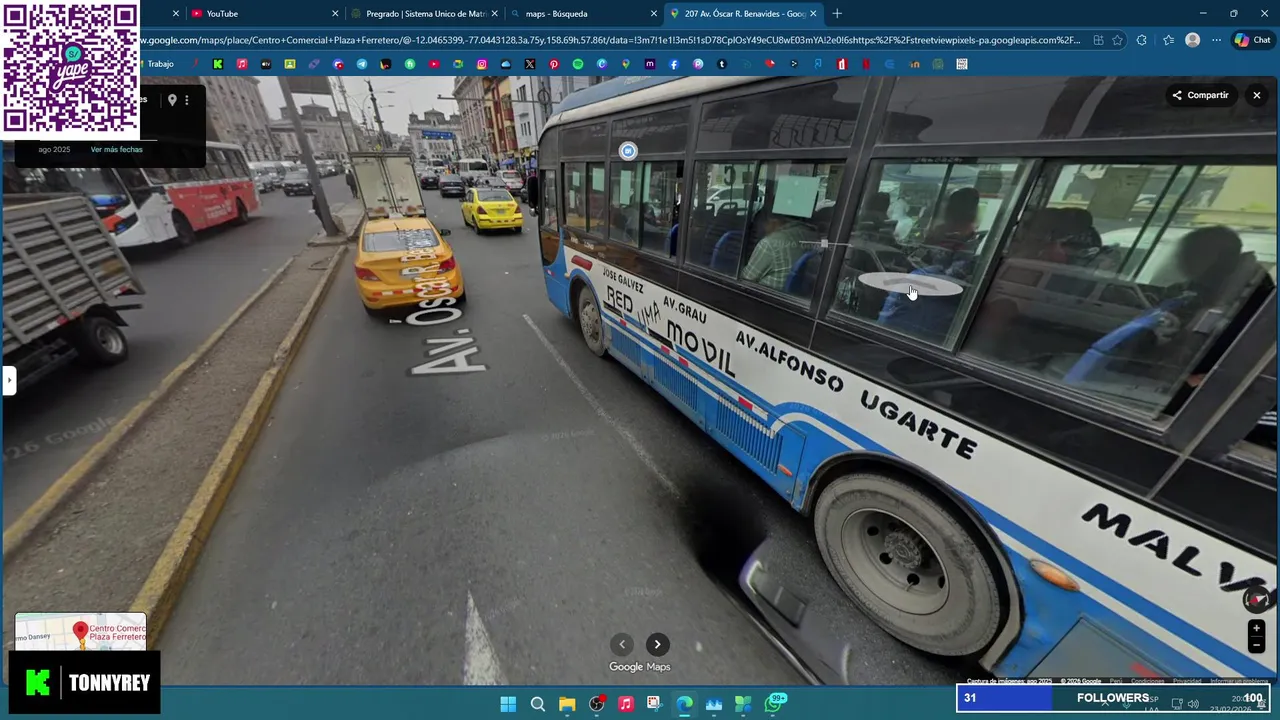The width and height of the screenshot is (1280, 720).
Task: Open the Telegram bookmark
Action: pyautogui.click(x=362, y=64)
